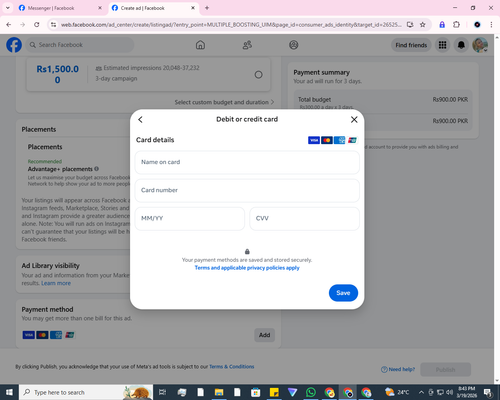Close the Debit or credit card dialog
This screenshot has width=500, height=400.
(x=354, y=120)
